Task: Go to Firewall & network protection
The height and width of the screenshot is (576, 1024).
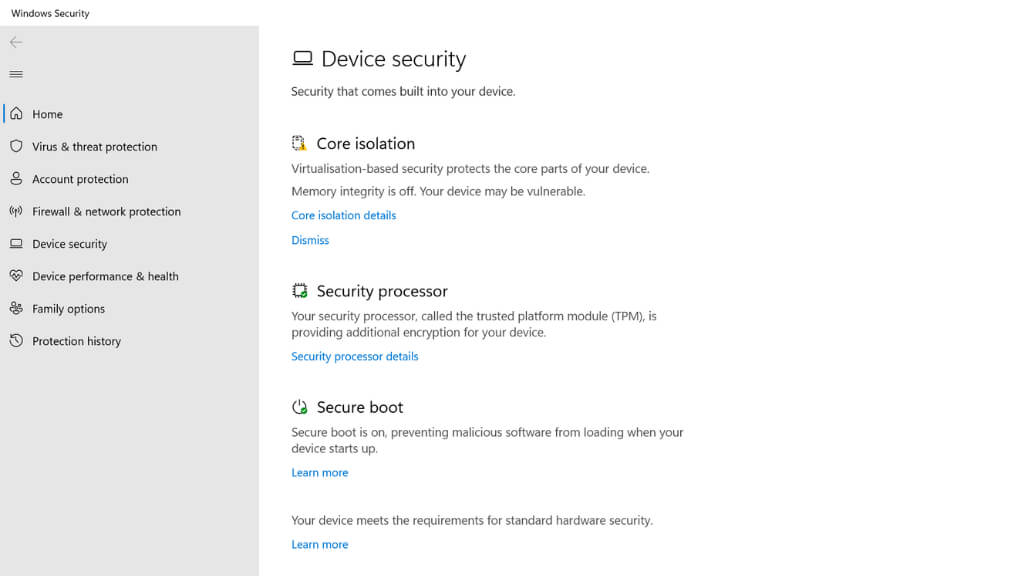Action: coord(106,211)
